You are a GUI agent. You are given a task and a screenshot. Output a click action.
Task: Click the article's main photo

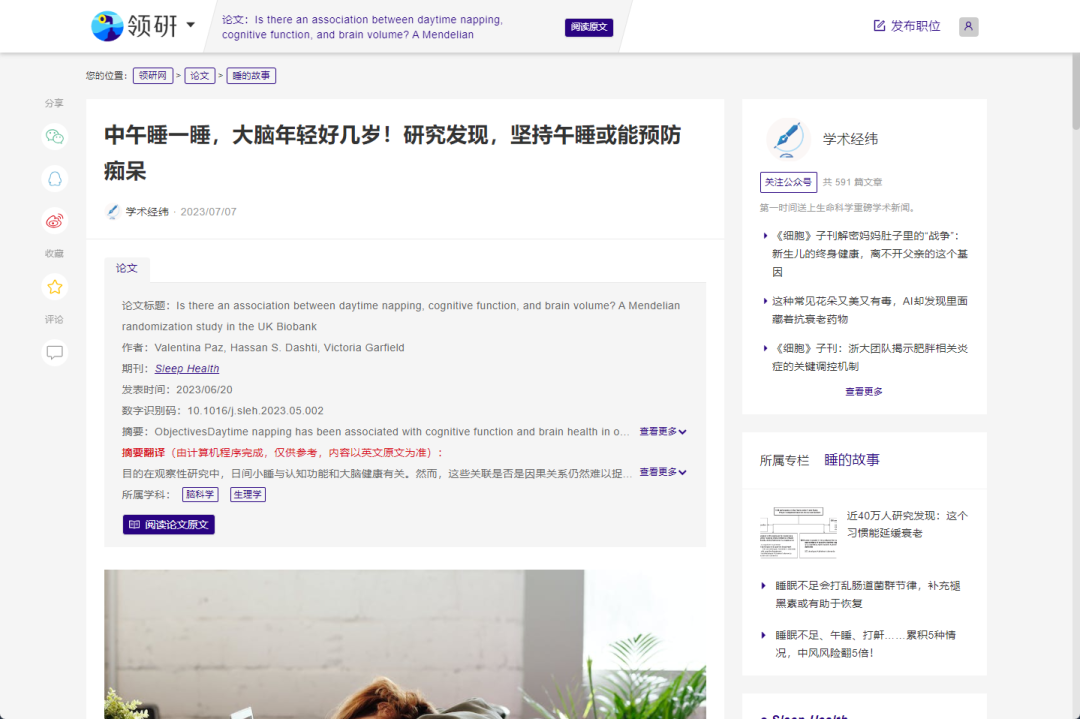point(405,644)
